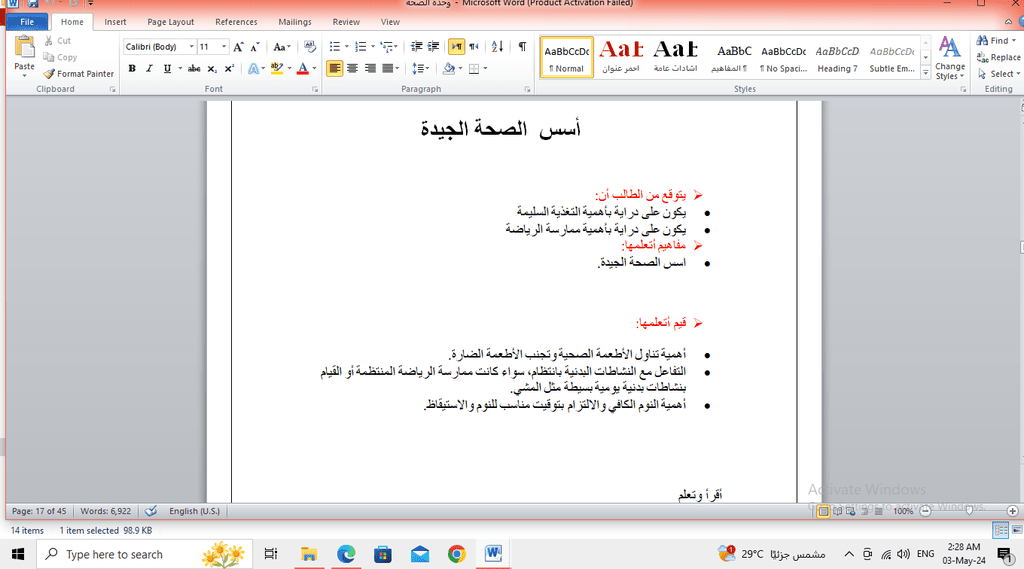
Task: Switch to the View tab
Action: tap(390, 22)
